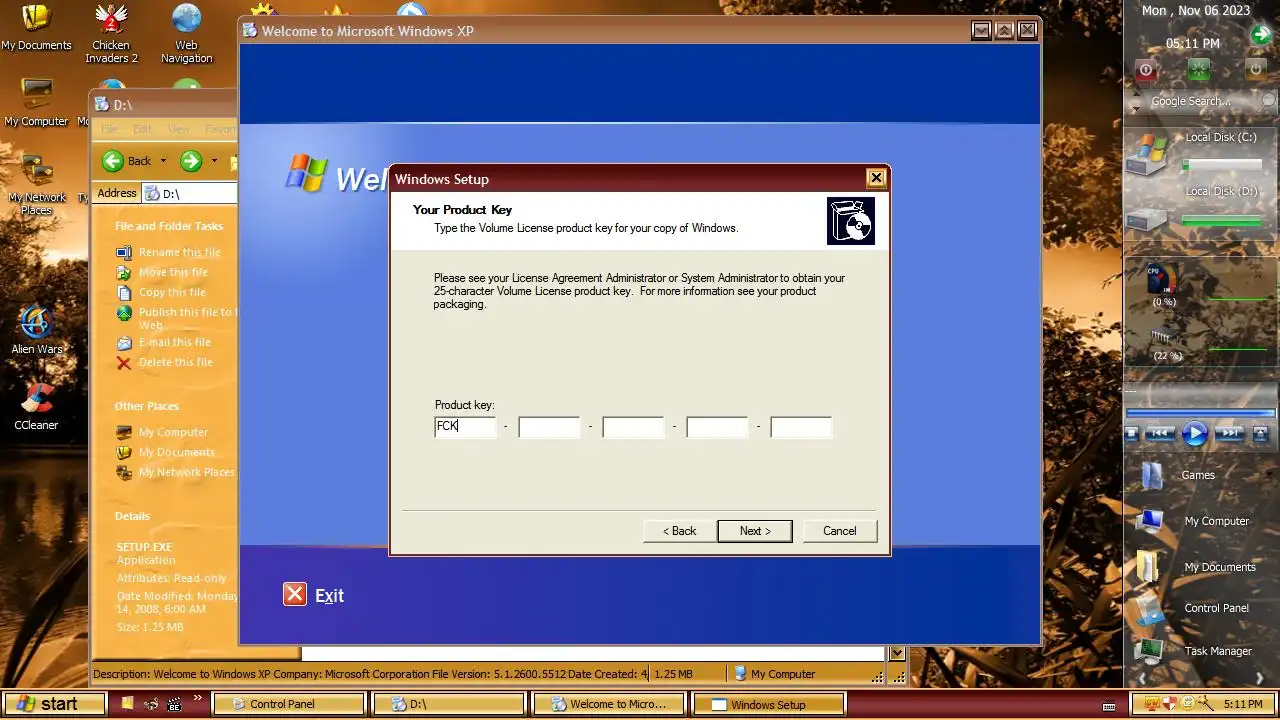Click the green arrow beside the date
This screenshot has height=720, width=1280.
click(1261, 36)
